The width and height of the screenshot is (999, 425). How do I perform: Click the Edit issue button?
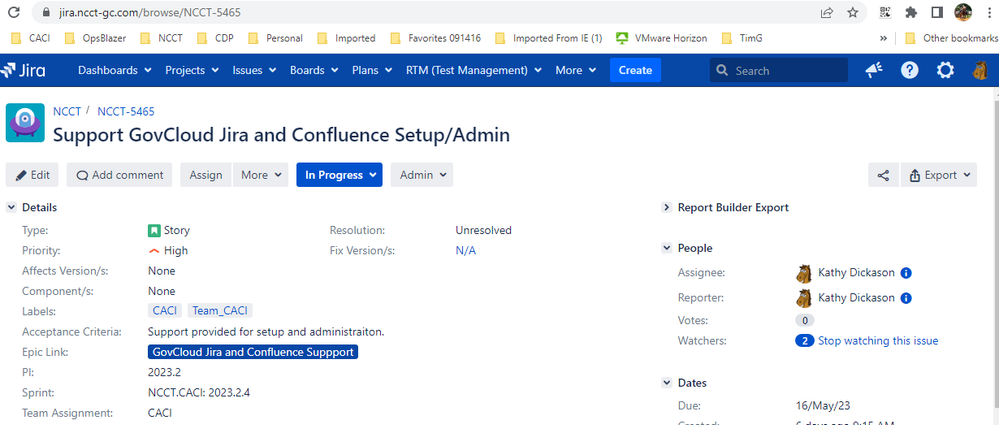32,175
